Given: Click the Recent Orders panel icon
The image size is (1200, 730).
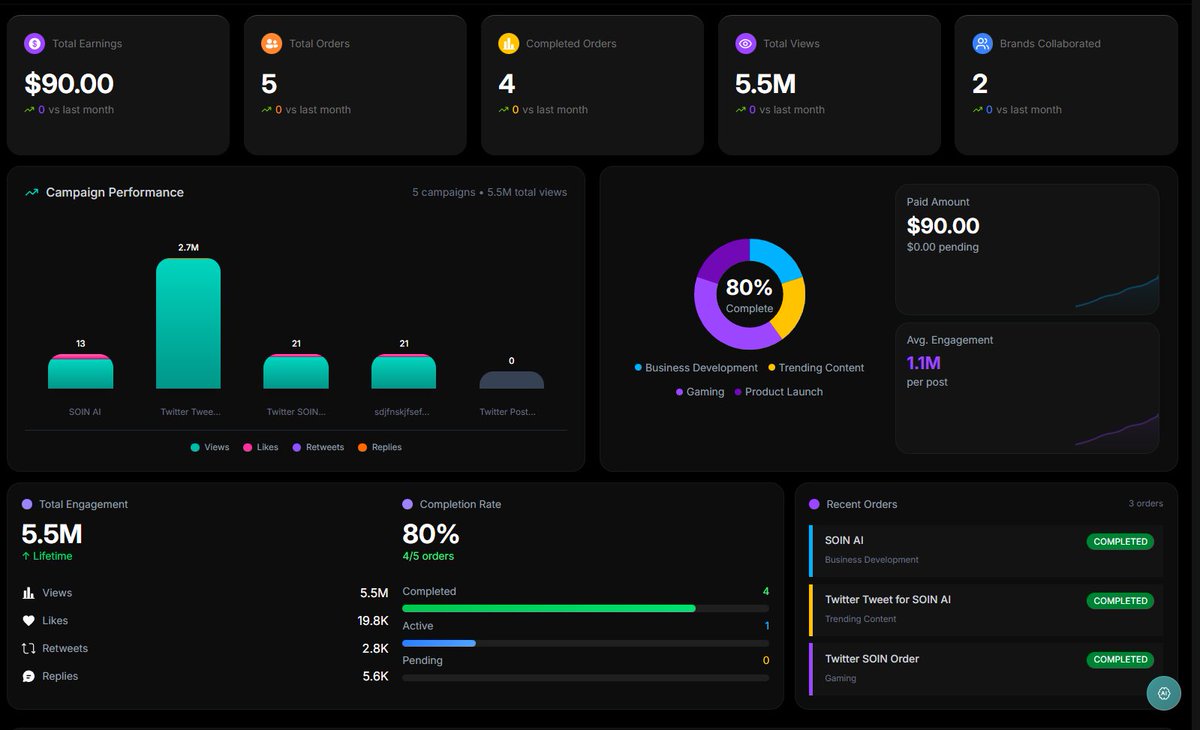Looking at the screenshot, I should pos(812,504).
